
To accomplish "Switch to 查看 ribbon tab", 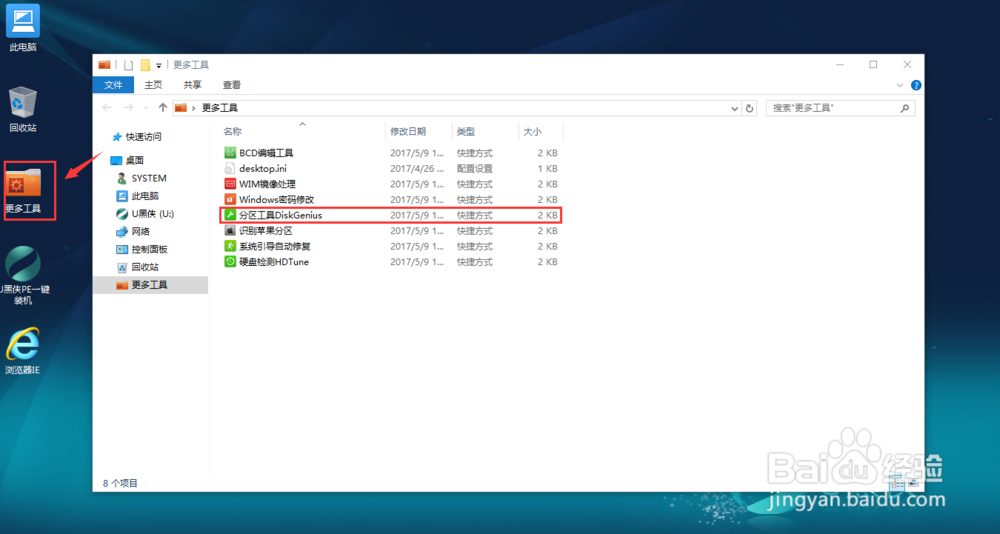I will point(232,85).
